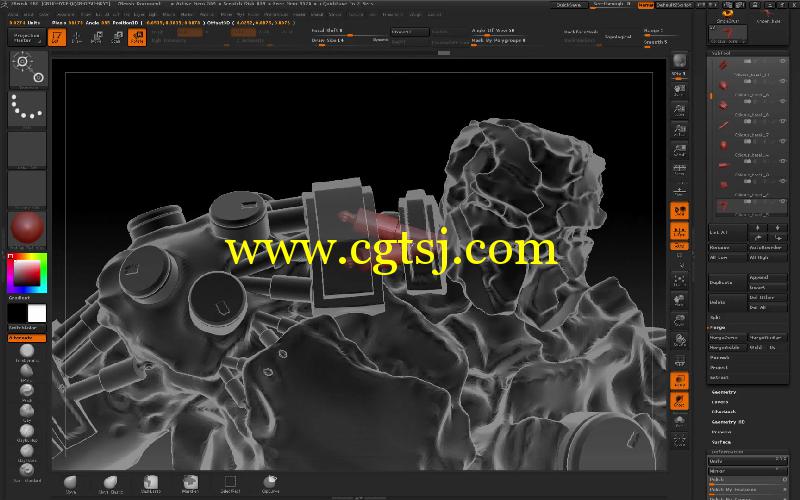Open Projection Master

tap(26, 37)
